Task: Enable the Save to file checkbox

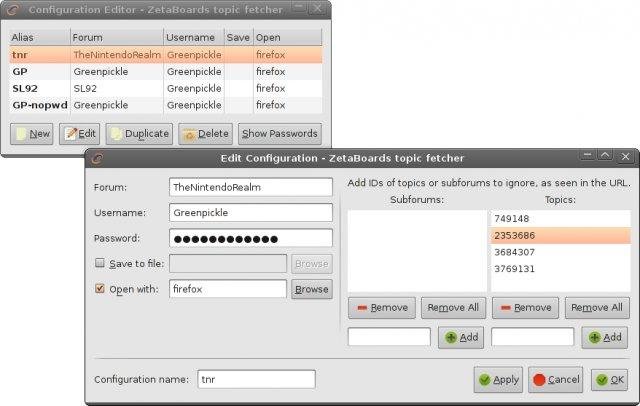Action: click(100, 263)
